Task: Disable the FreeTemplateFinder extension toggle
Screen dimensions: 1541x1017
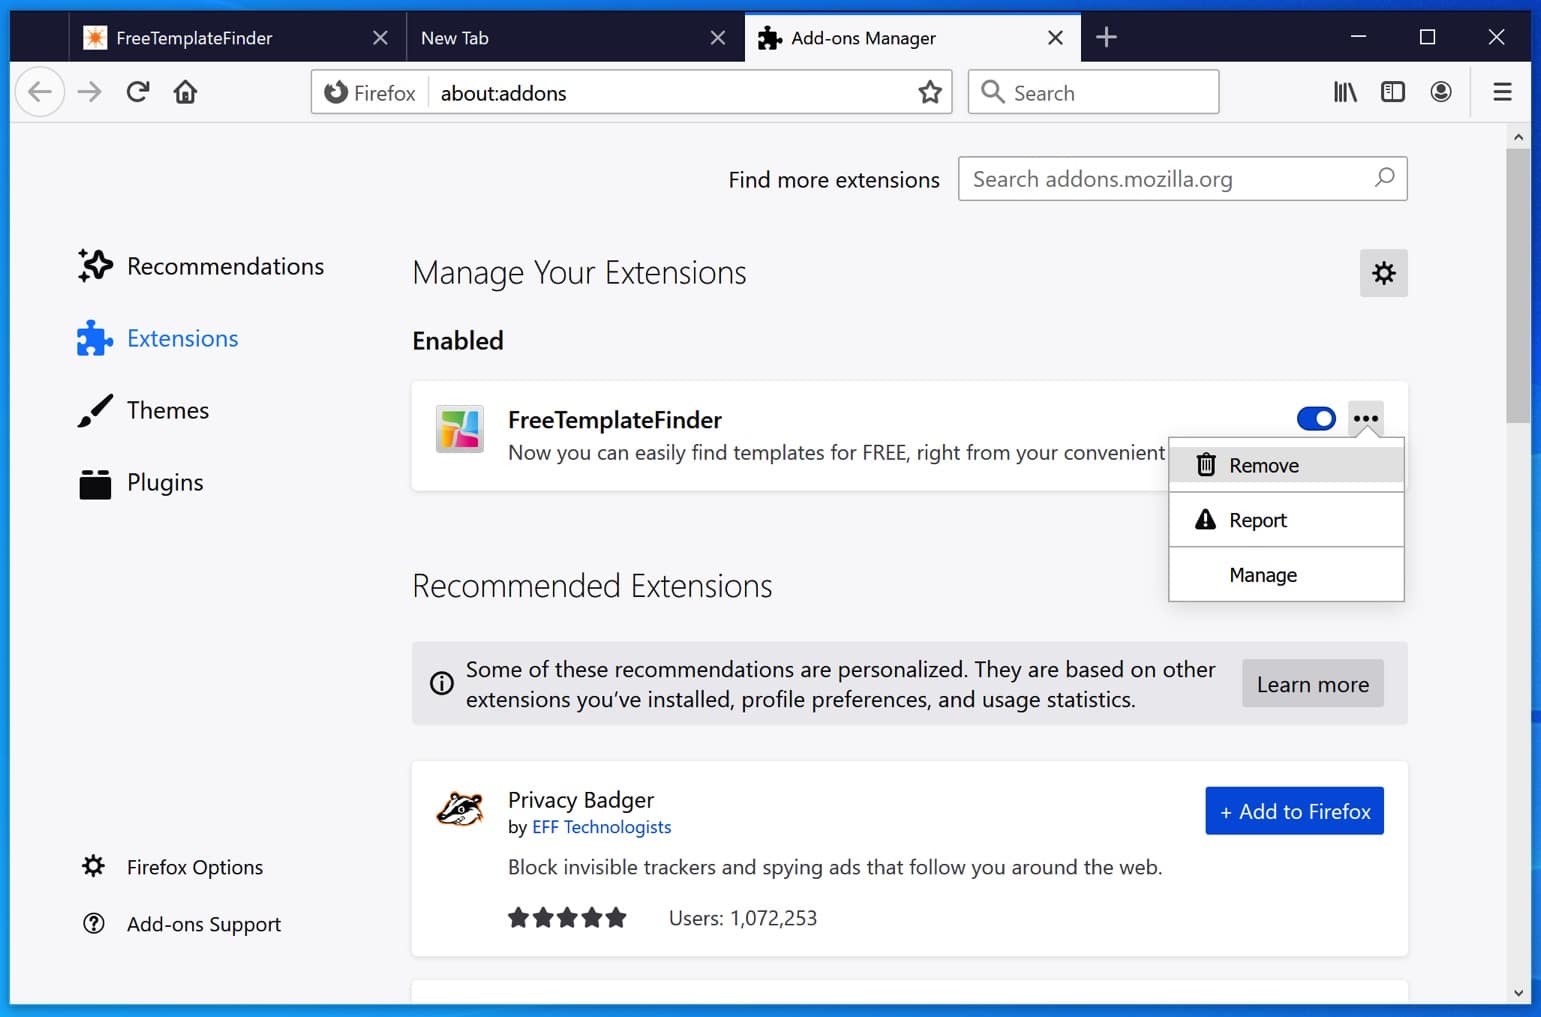Action: pos(1316,418)
